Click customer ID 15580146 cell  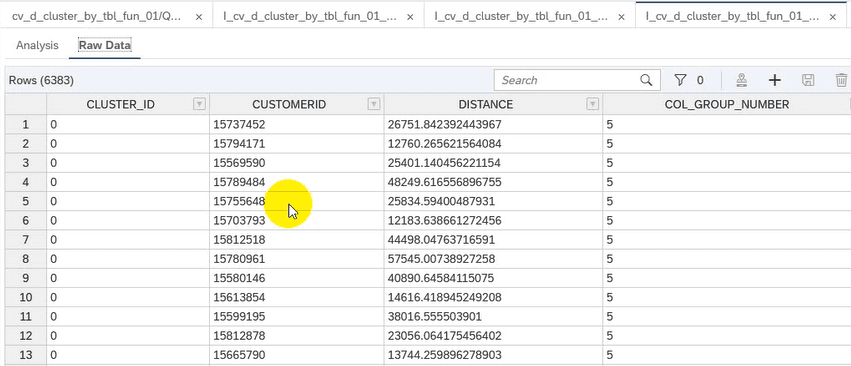pos(297,278)
